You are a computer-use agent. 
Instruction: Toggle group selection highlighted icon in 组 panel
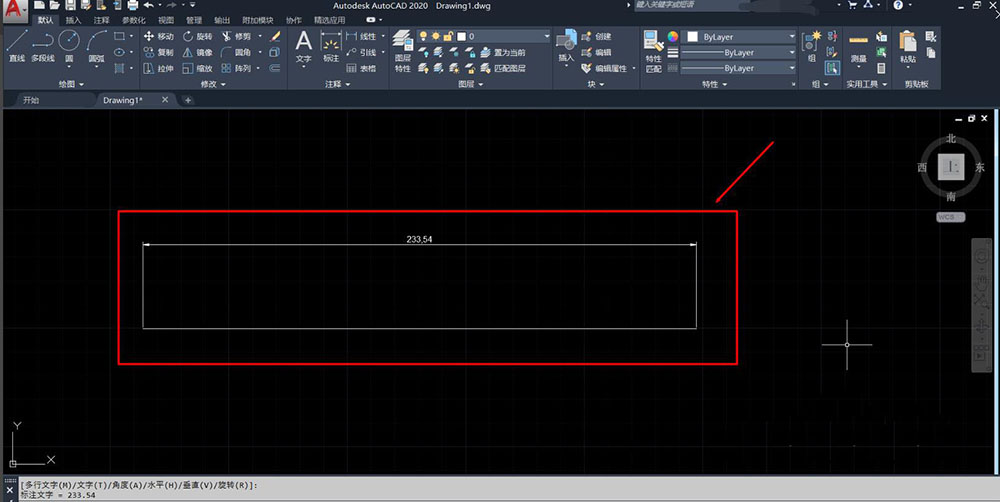(832, 68)
